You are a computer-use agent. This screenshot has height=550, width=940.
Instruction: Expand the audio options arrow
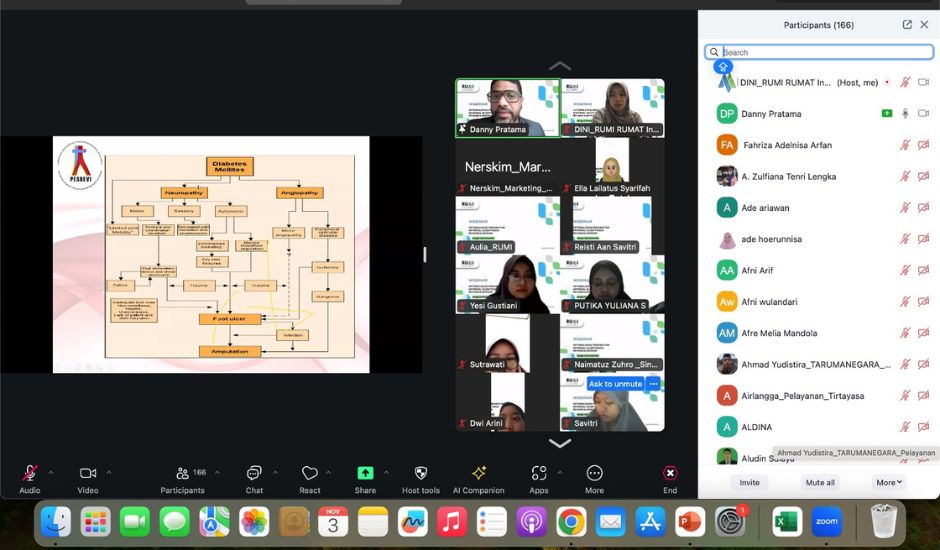51,473
